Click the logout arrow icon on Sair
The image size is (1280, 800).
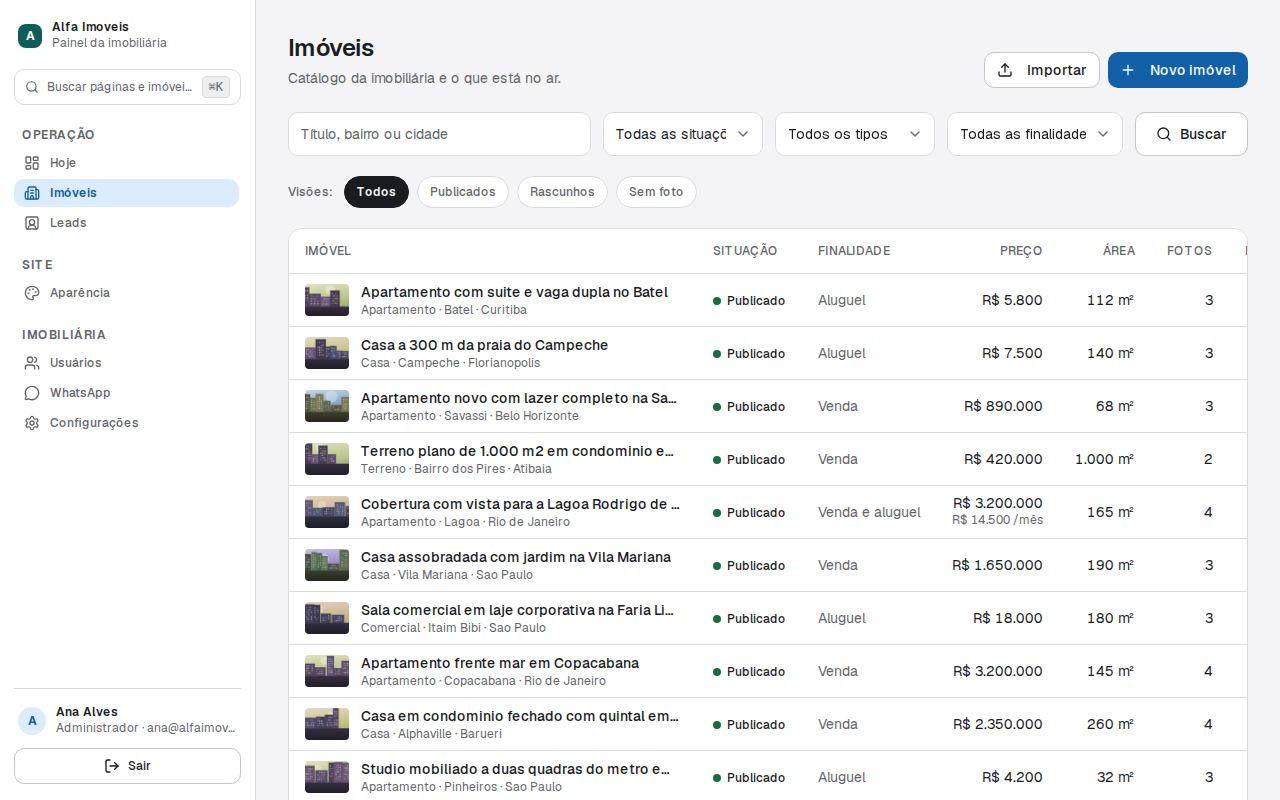[x=112, y=766]
